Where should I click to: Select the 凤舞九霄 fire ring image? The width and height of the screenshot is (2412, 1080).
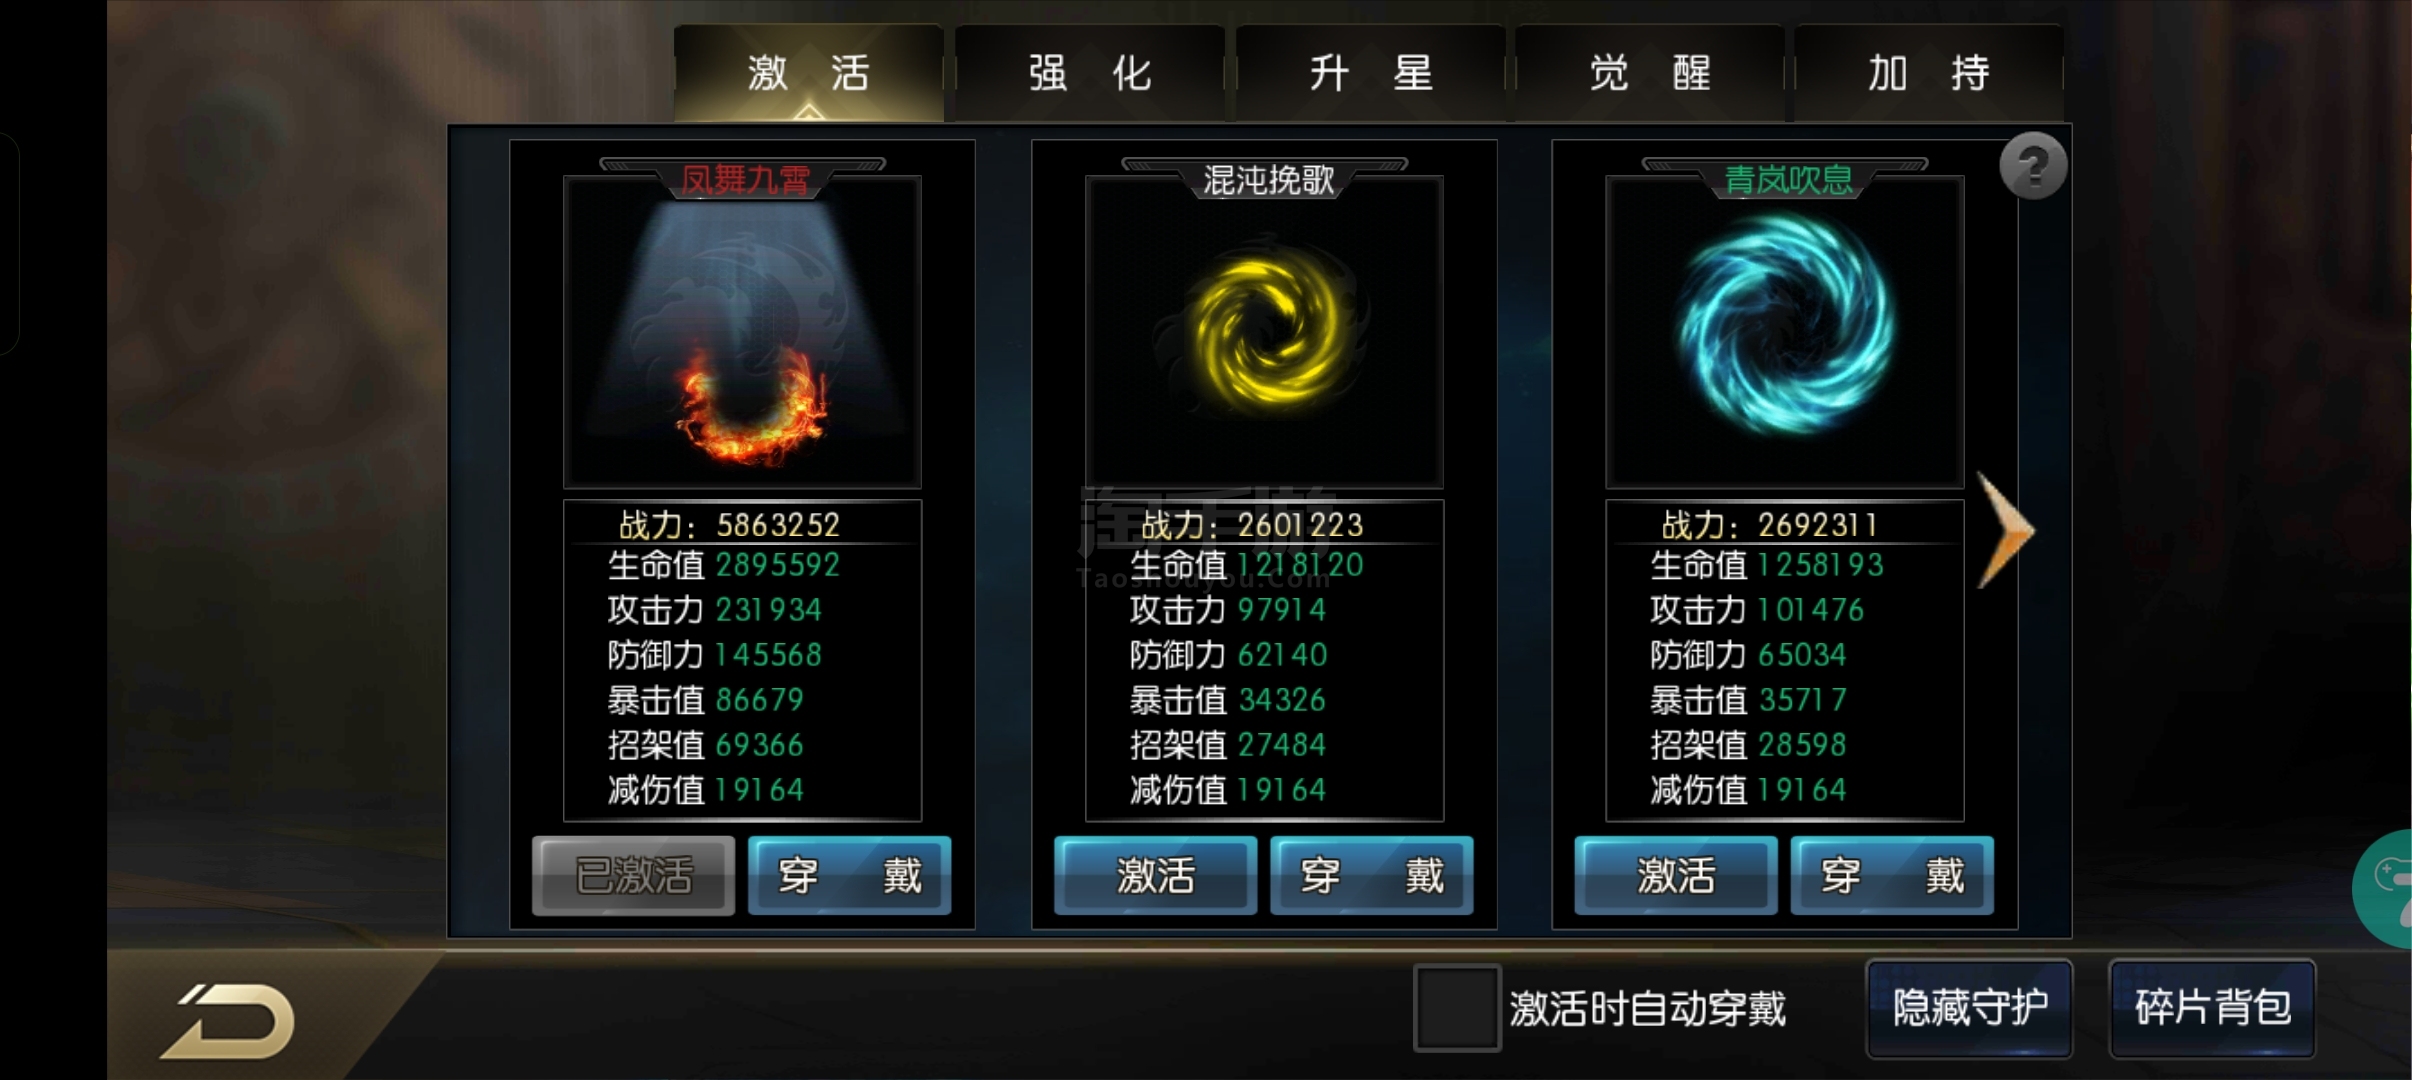742,333
